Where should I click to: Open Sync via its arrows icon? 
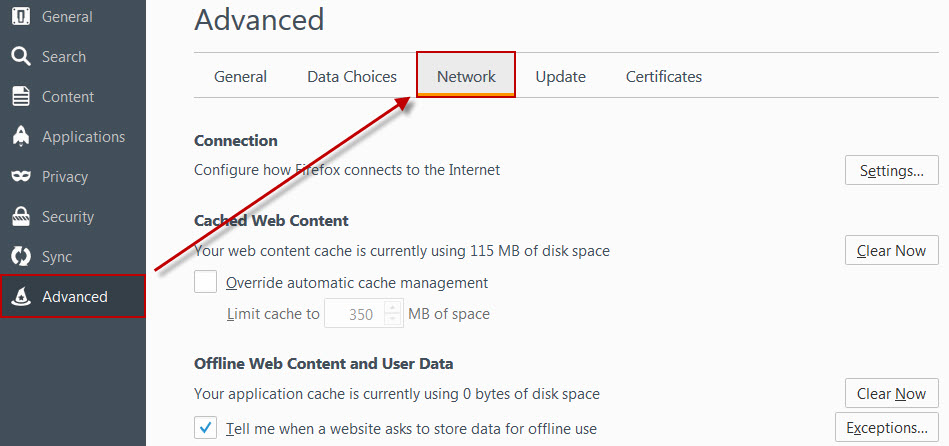(x=20, y=257)
